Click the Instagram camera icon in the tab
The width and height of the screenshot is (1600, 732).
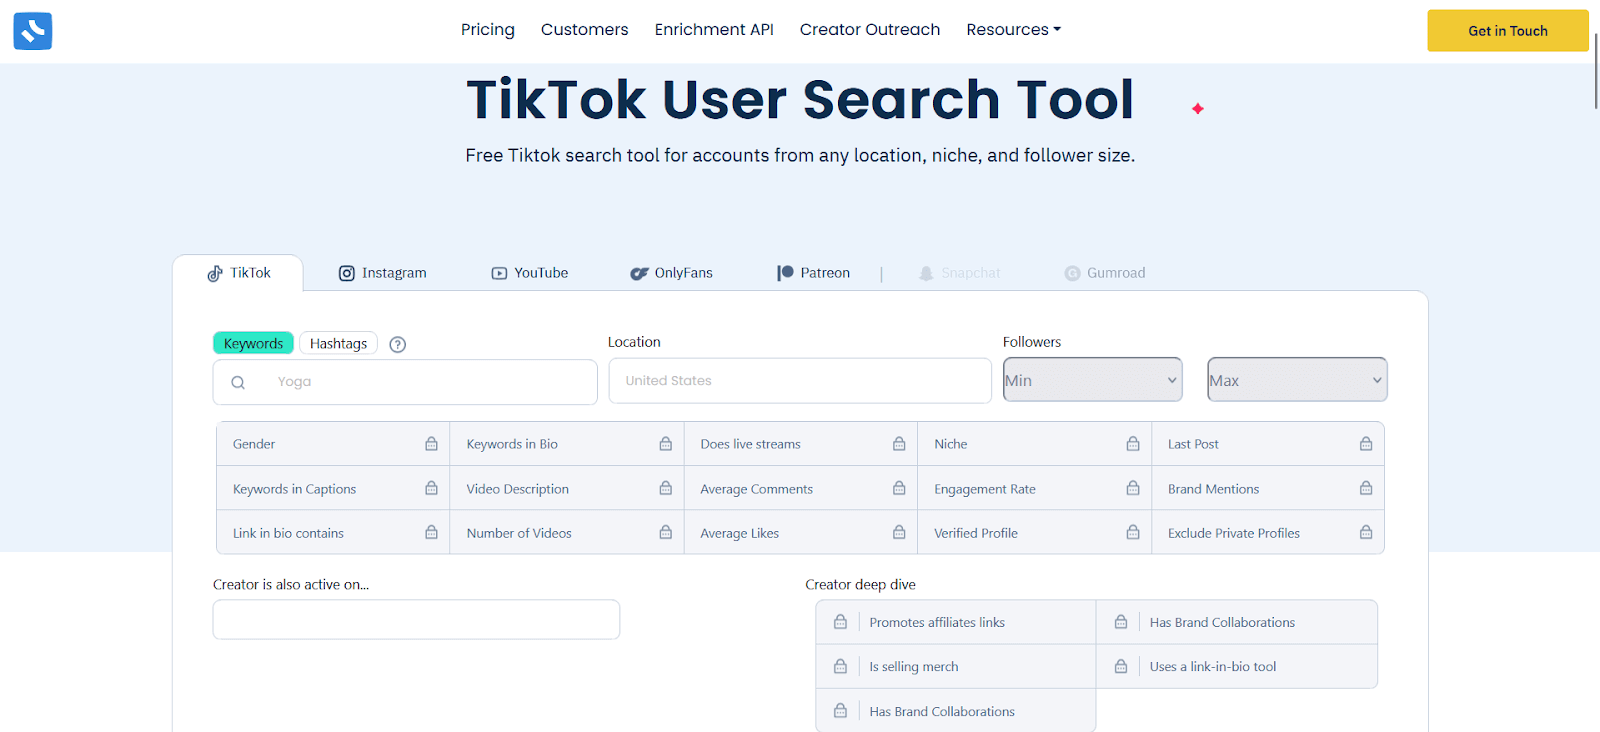pyautogui.click(x=347, y=273)
